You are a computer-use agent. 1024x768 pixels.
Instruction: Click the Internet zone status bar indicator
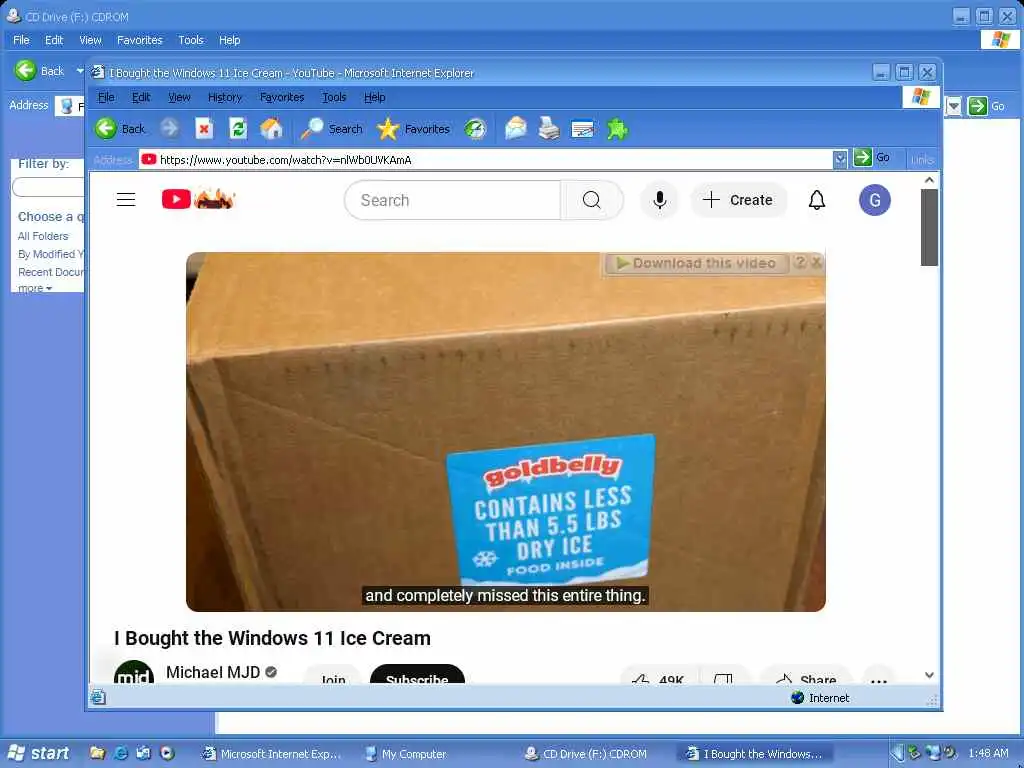click(x=820, y=697)
